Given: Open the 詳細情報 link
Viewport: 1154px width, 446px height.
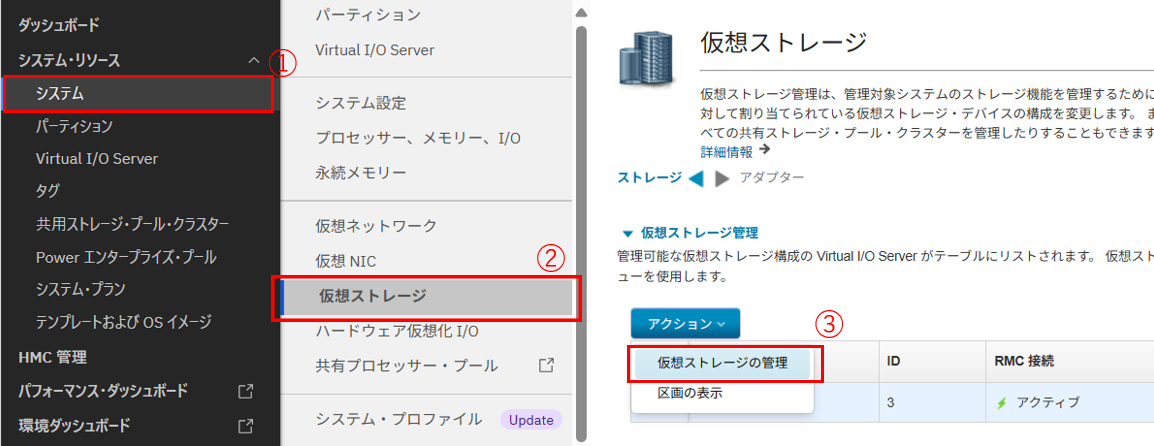Looking at the screenshot, I should click(726, 152).
